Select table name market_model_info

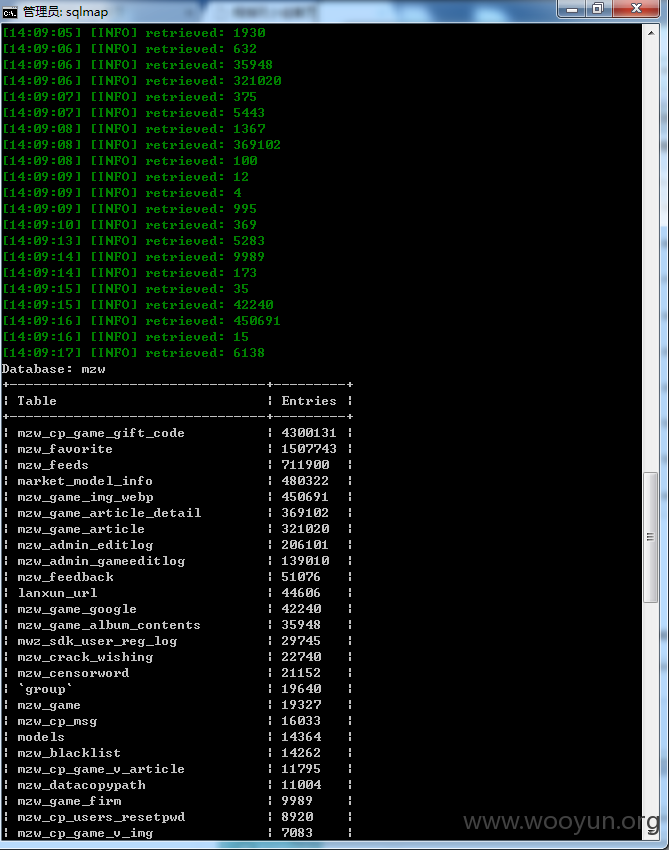pos(85,481)
